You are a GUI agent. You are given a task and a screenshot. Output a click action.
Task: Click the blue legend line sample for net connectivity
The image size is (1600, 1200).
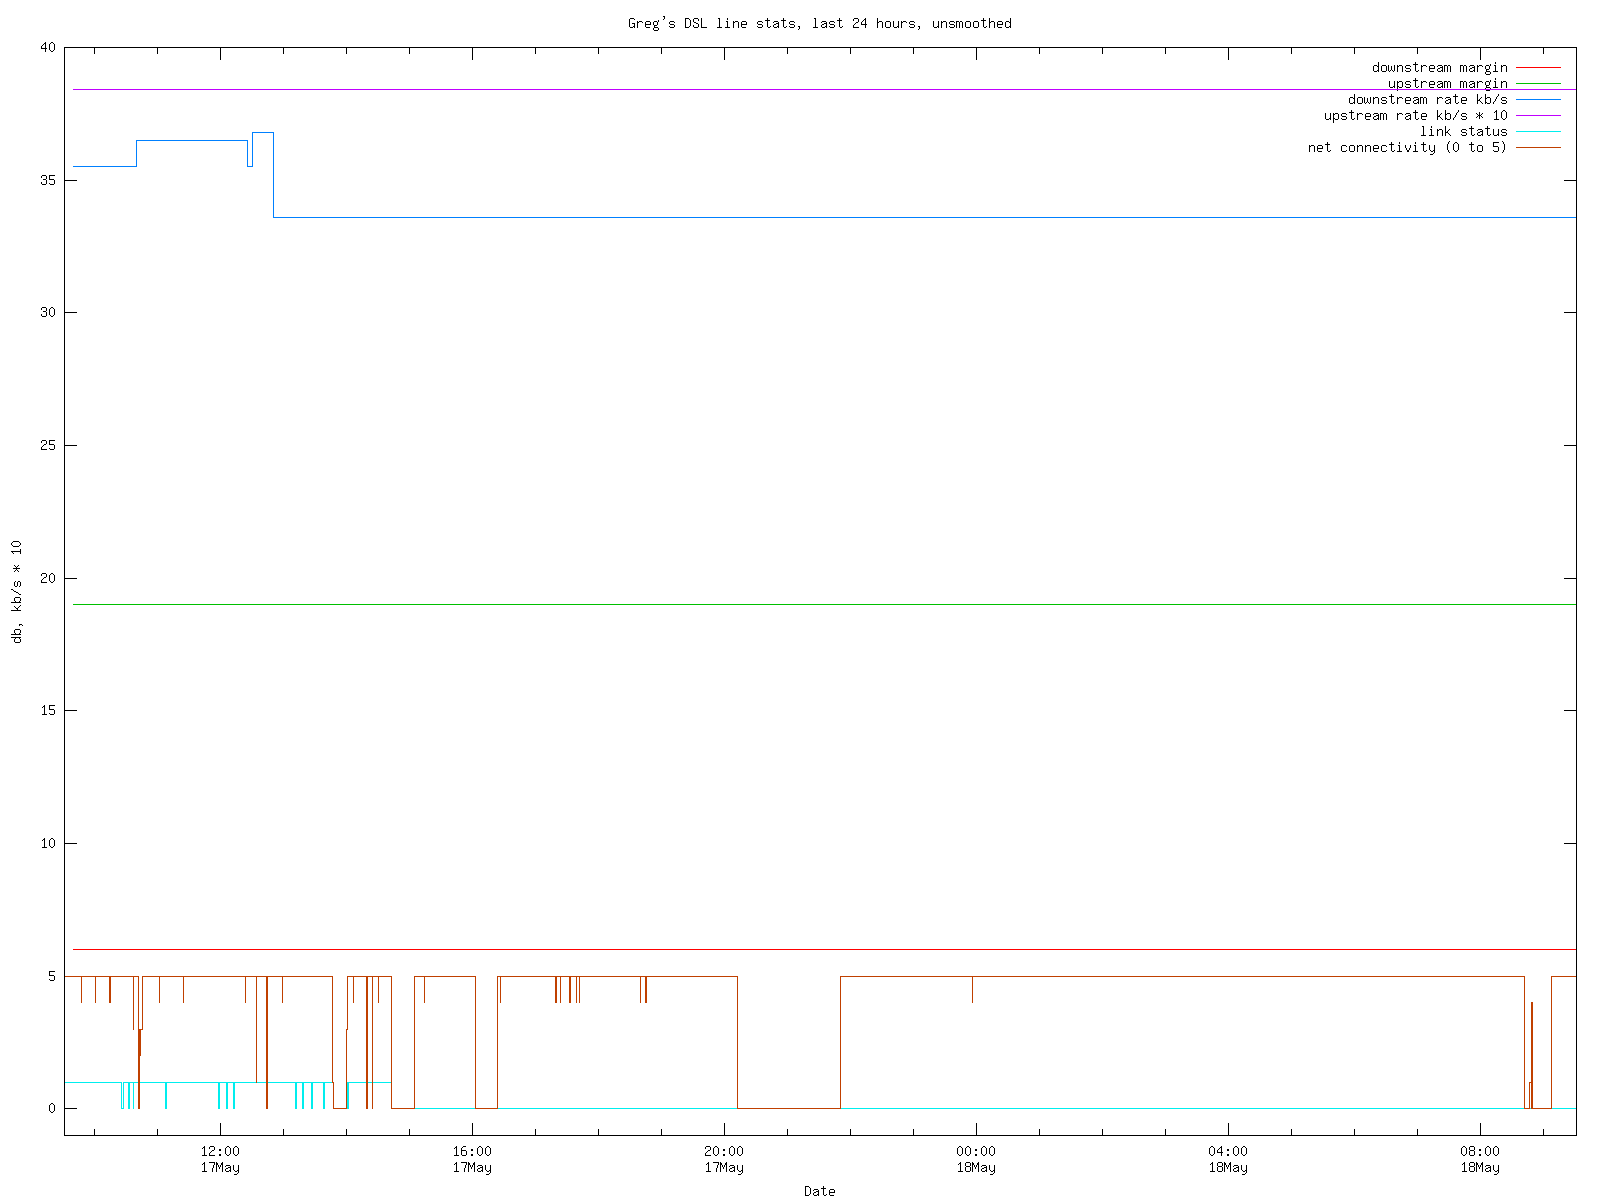pyautogui.click(x=1538, y=148)
